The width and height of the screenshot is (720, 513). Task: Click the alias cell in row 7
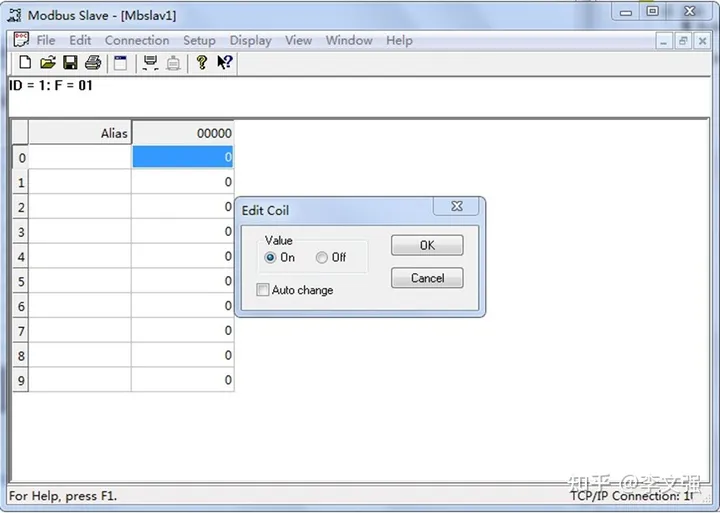point(80,331)
